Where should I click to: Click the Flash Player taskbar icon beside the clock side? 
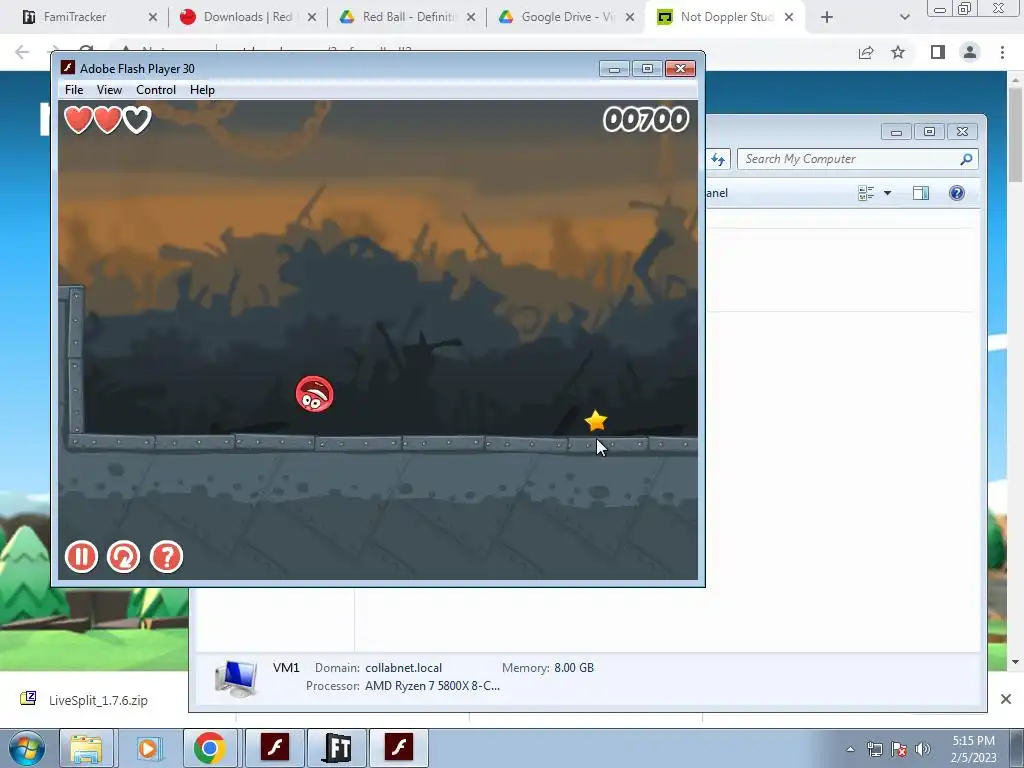click(399, 748)
